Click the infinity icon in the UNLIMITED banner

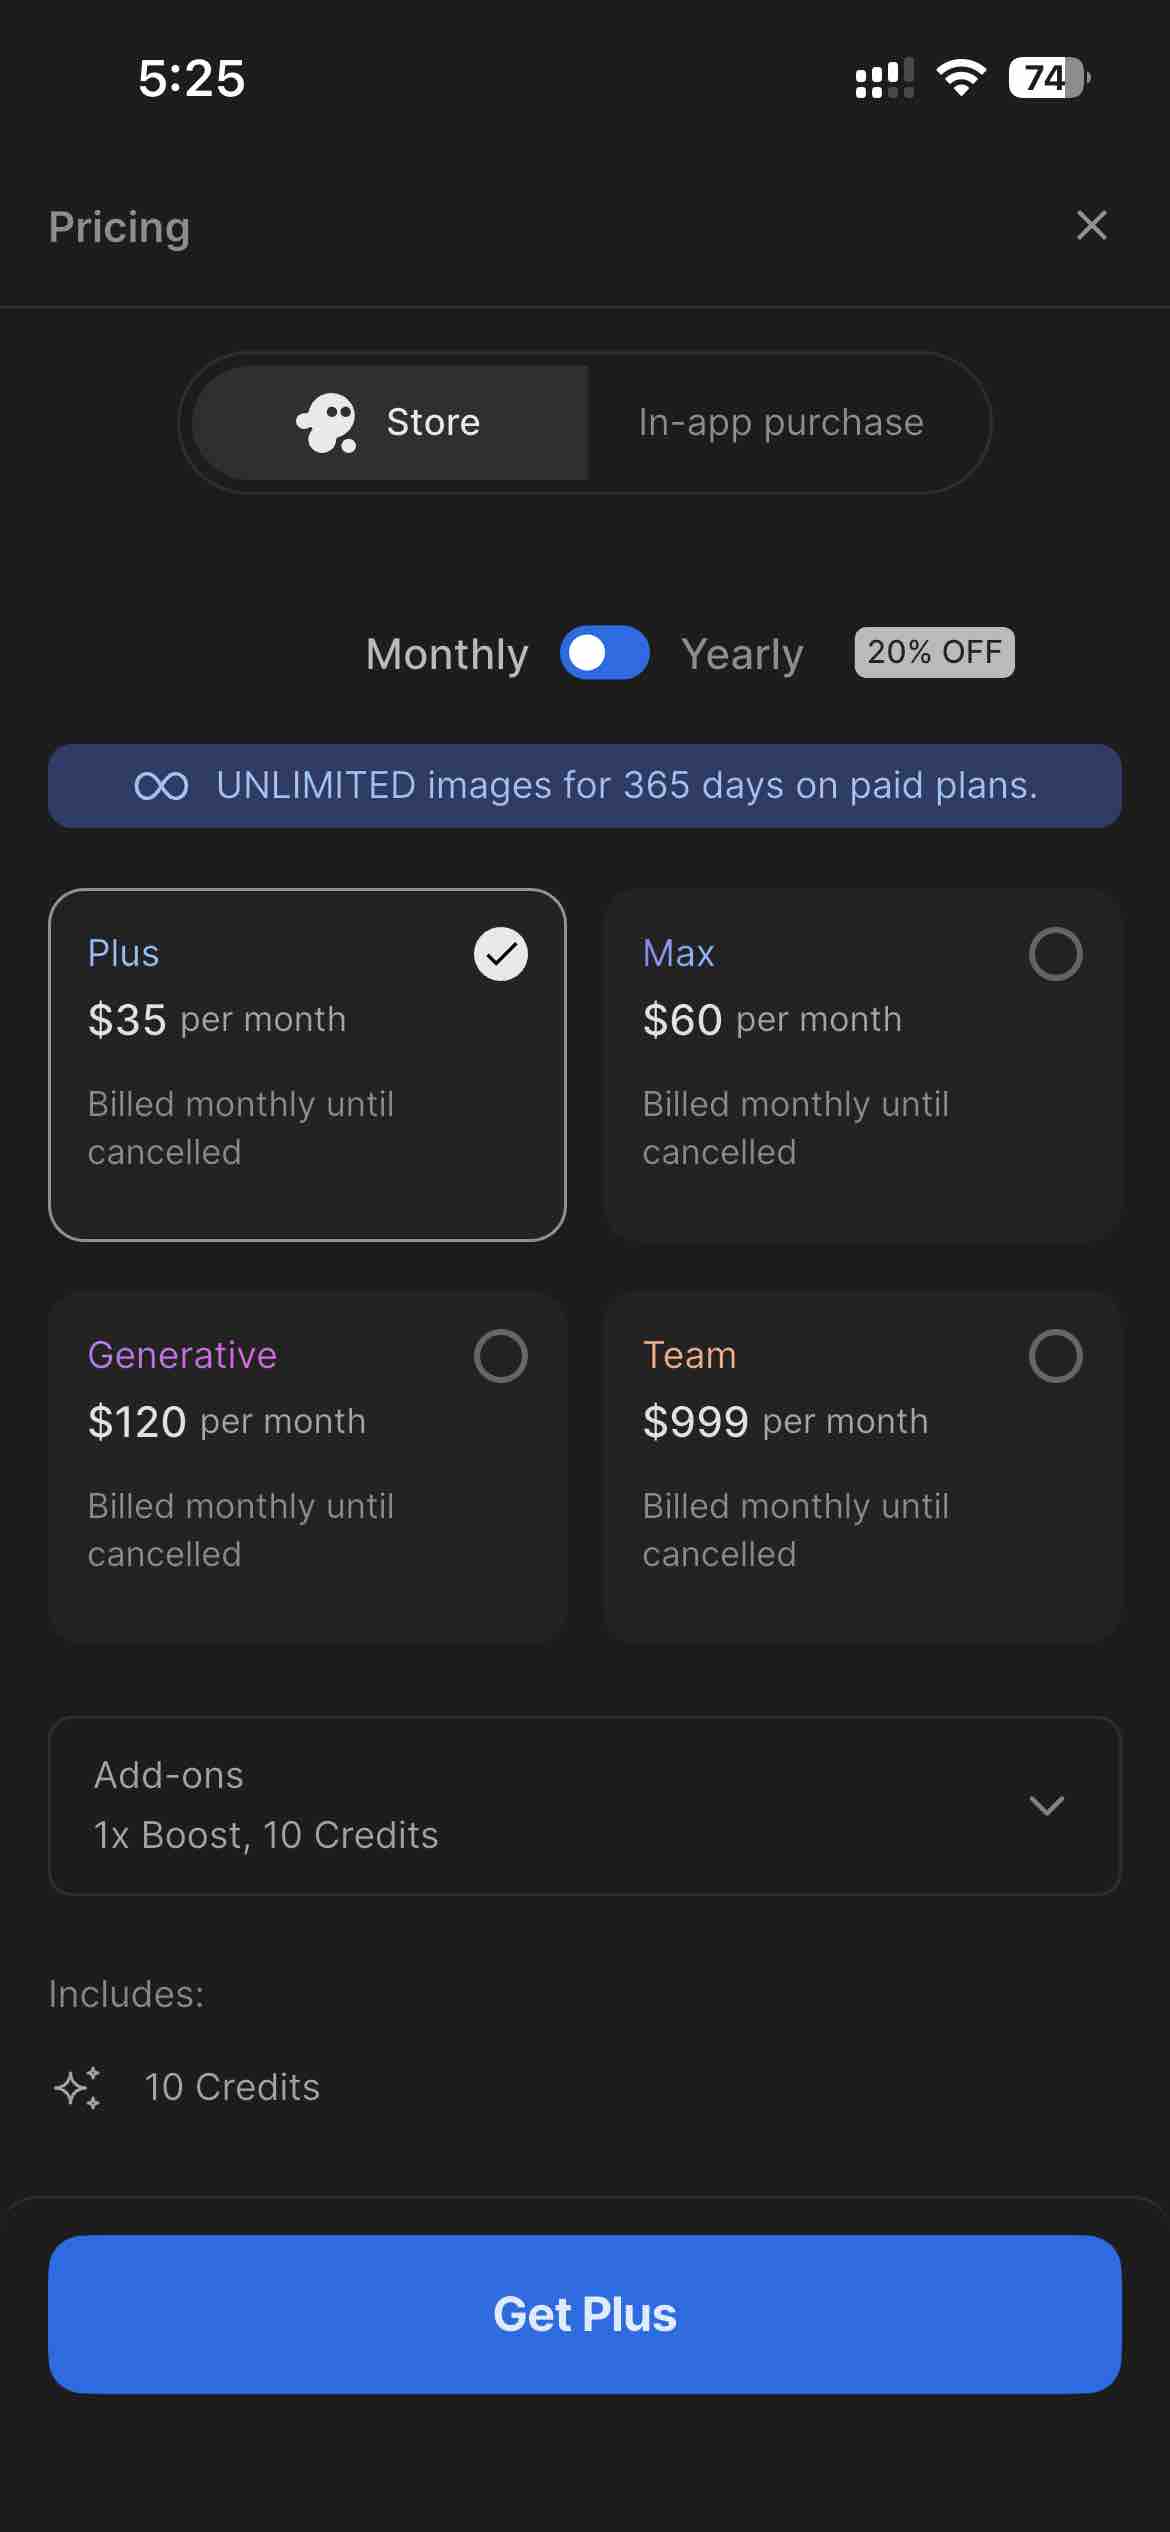[161, 786]
